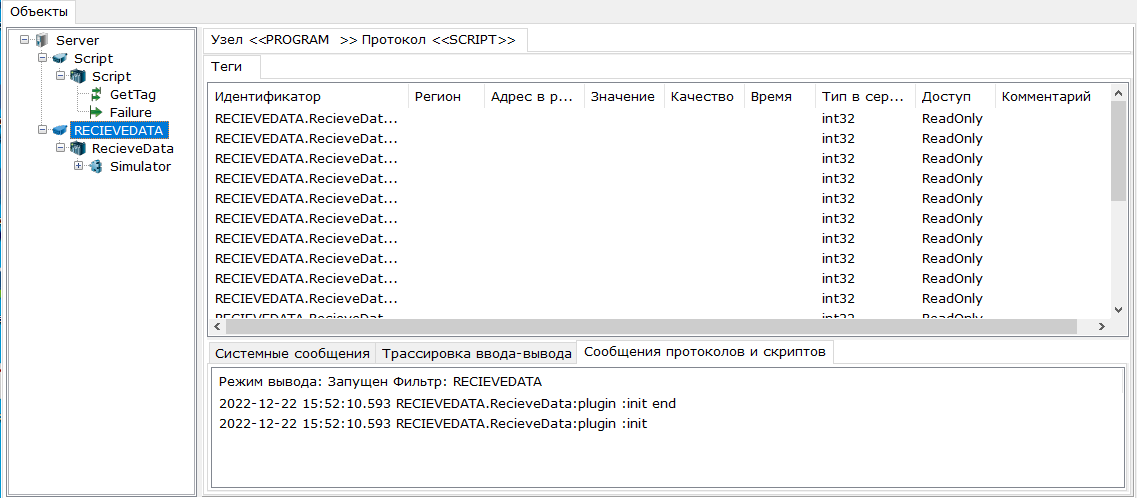Click the vertical scrollbar up arrow
The height and width of the screenshot is (498, 1137).
pos(1118,93)
